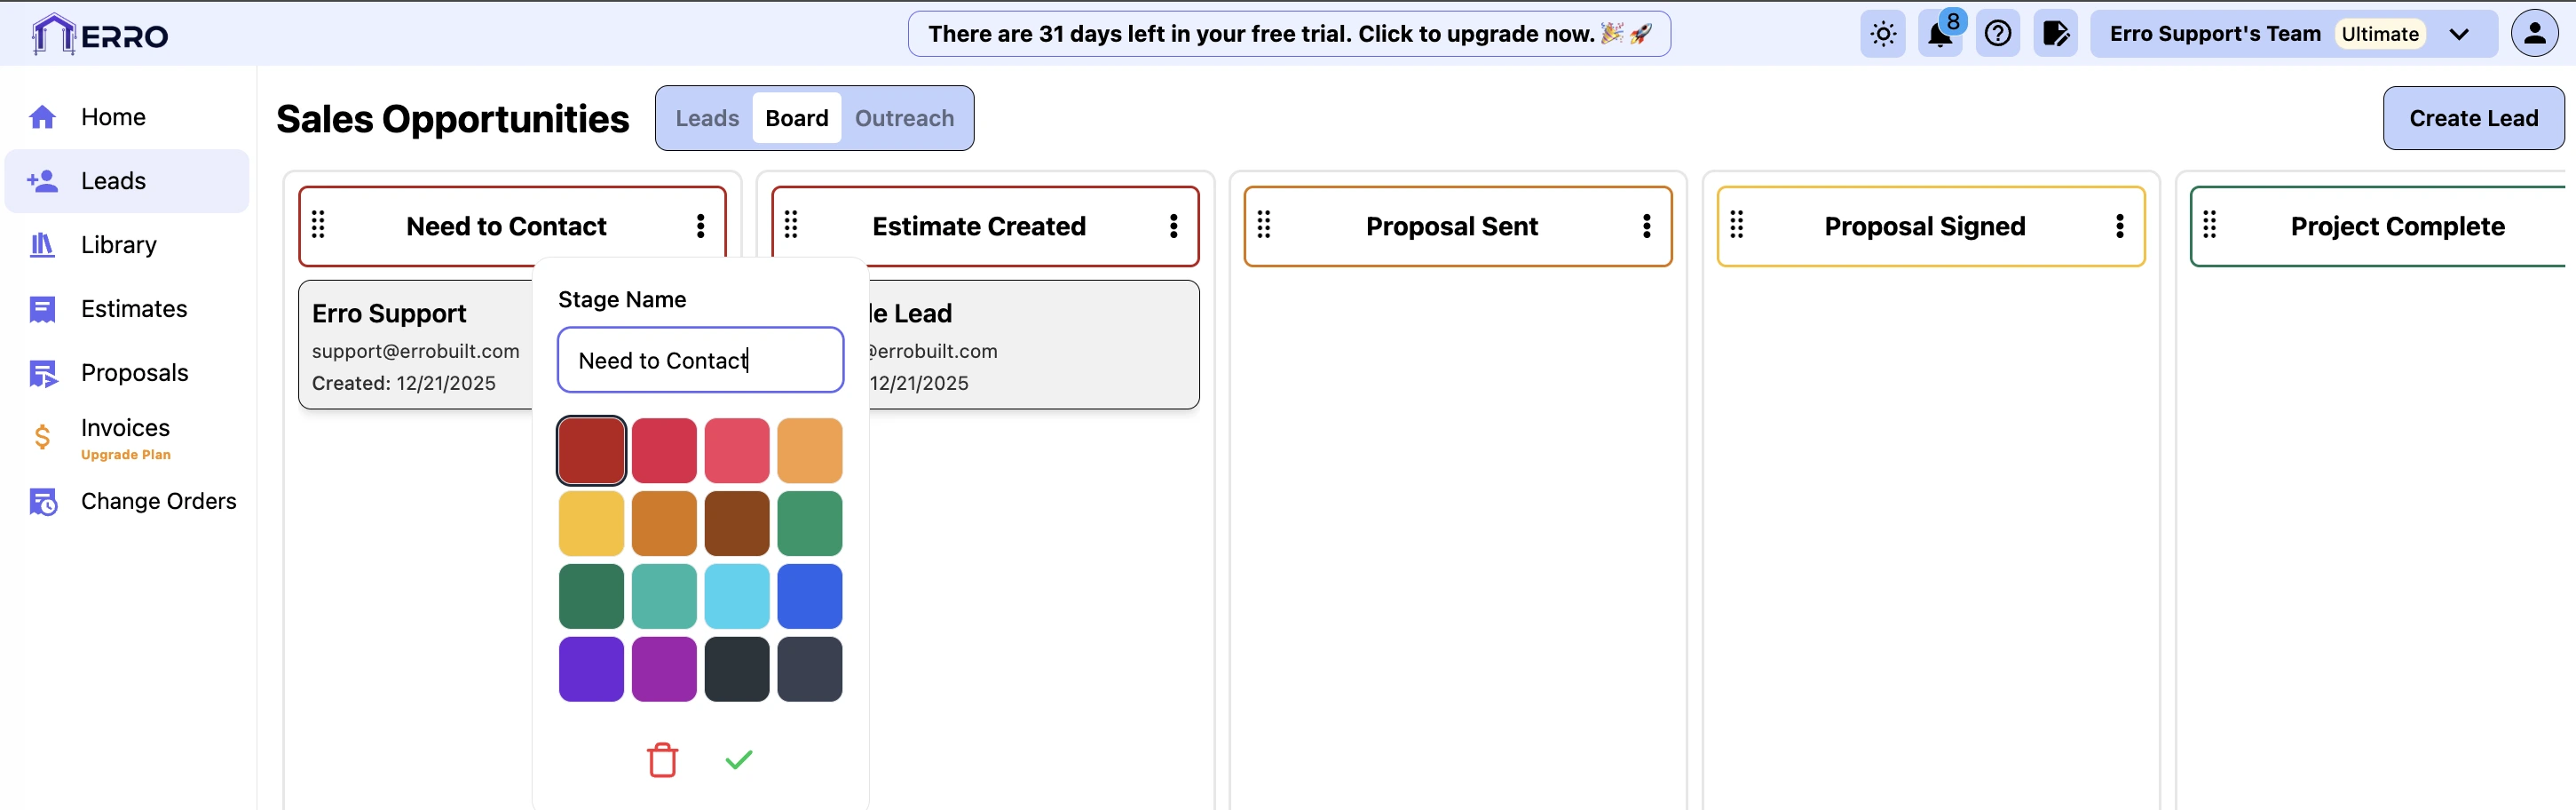The height and width of the screenshot is (810, 2576).
Task: Open Proposal Signed stage options menu
Action: tap(2119, 226)
